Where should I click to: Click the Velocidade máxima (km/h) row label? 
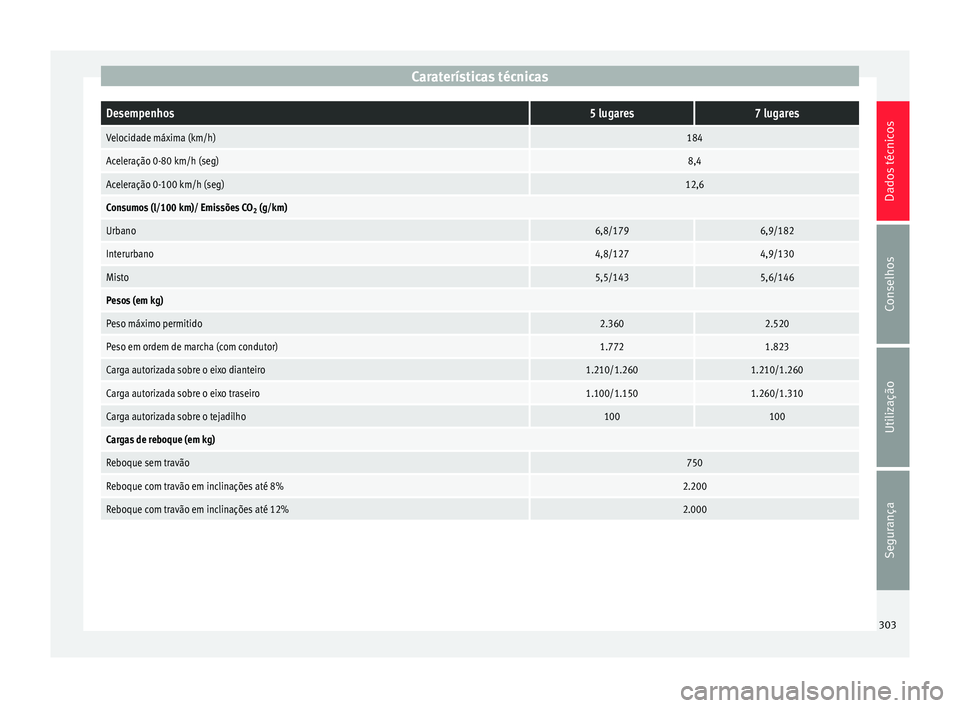pos(161,138)
